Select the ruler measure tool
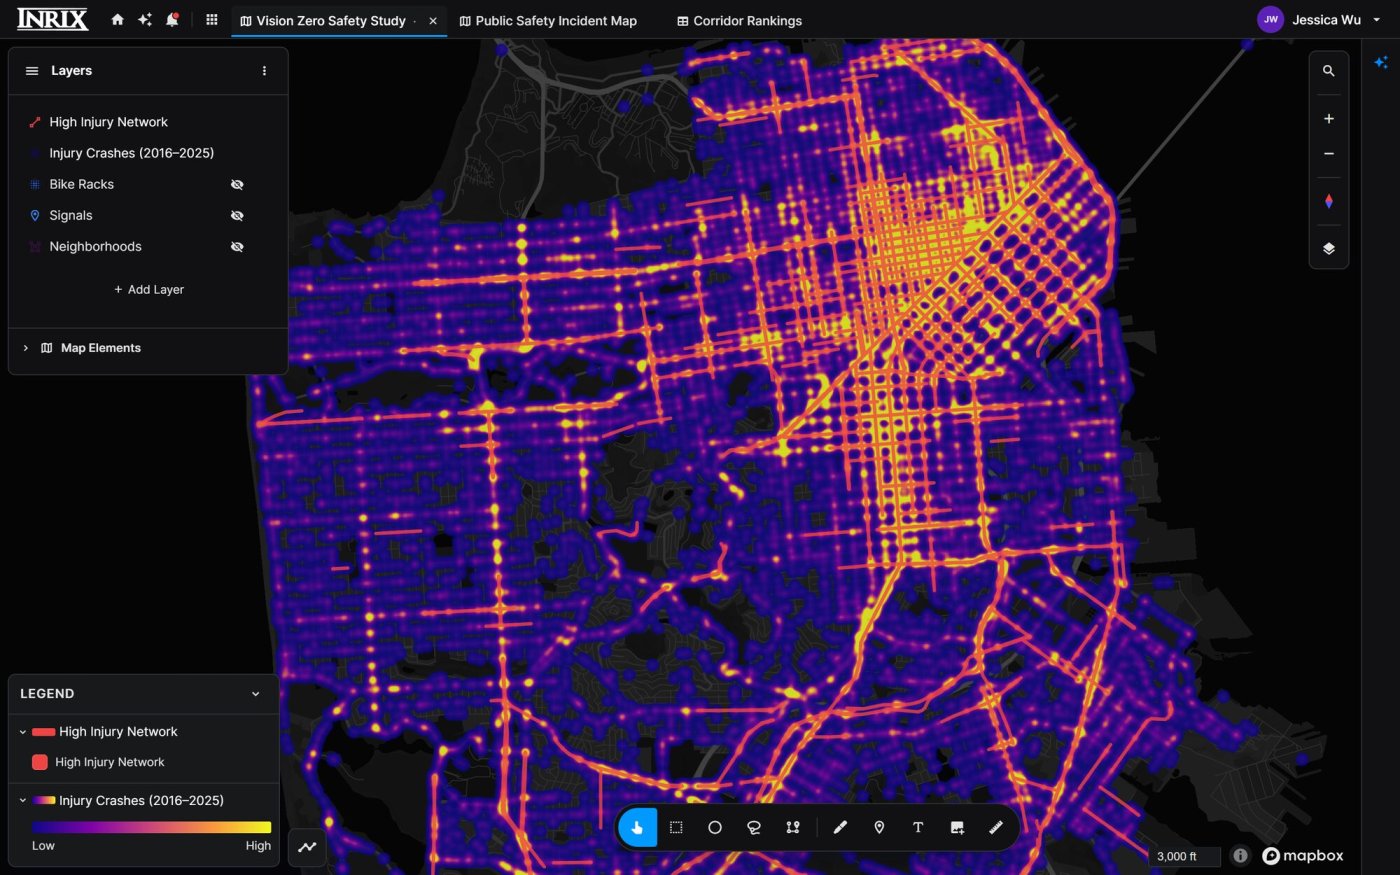The width and height of the screenshot is (1400, 875). click(x=996, y=828)
